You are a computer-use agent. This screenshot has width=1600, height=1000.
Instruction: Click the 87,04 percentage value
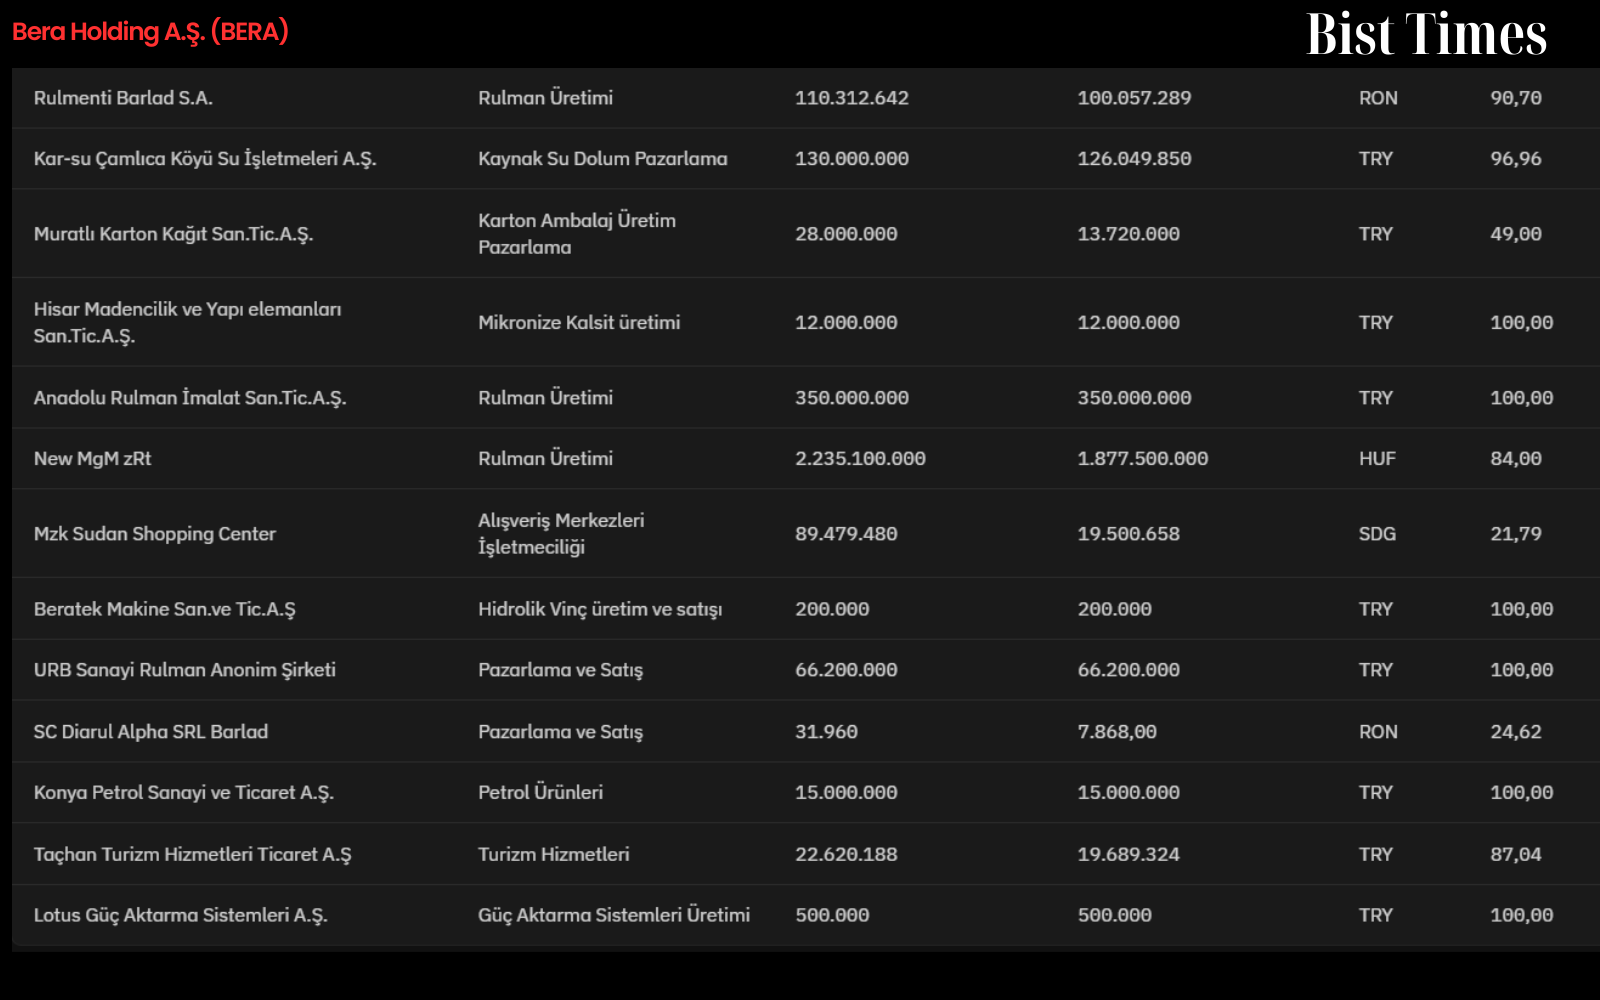coord(1516,855)
